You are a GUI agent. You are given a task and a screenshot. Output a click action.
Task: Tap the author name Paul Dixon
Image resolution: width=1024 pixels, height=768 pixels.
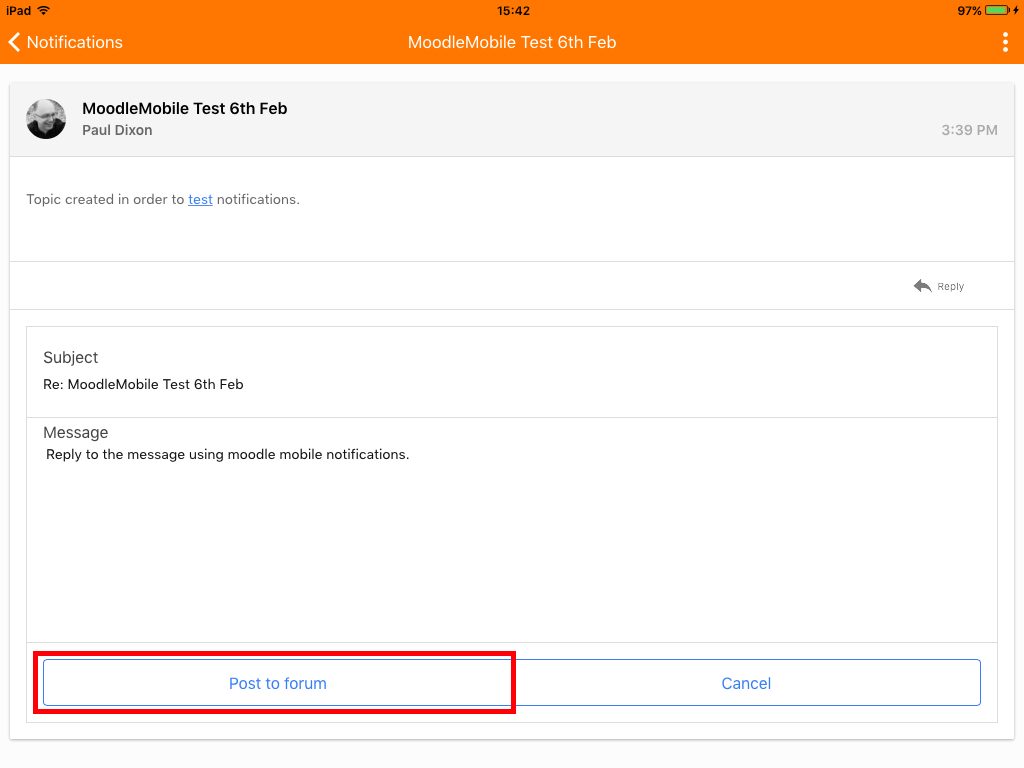(x=118, y=130)
